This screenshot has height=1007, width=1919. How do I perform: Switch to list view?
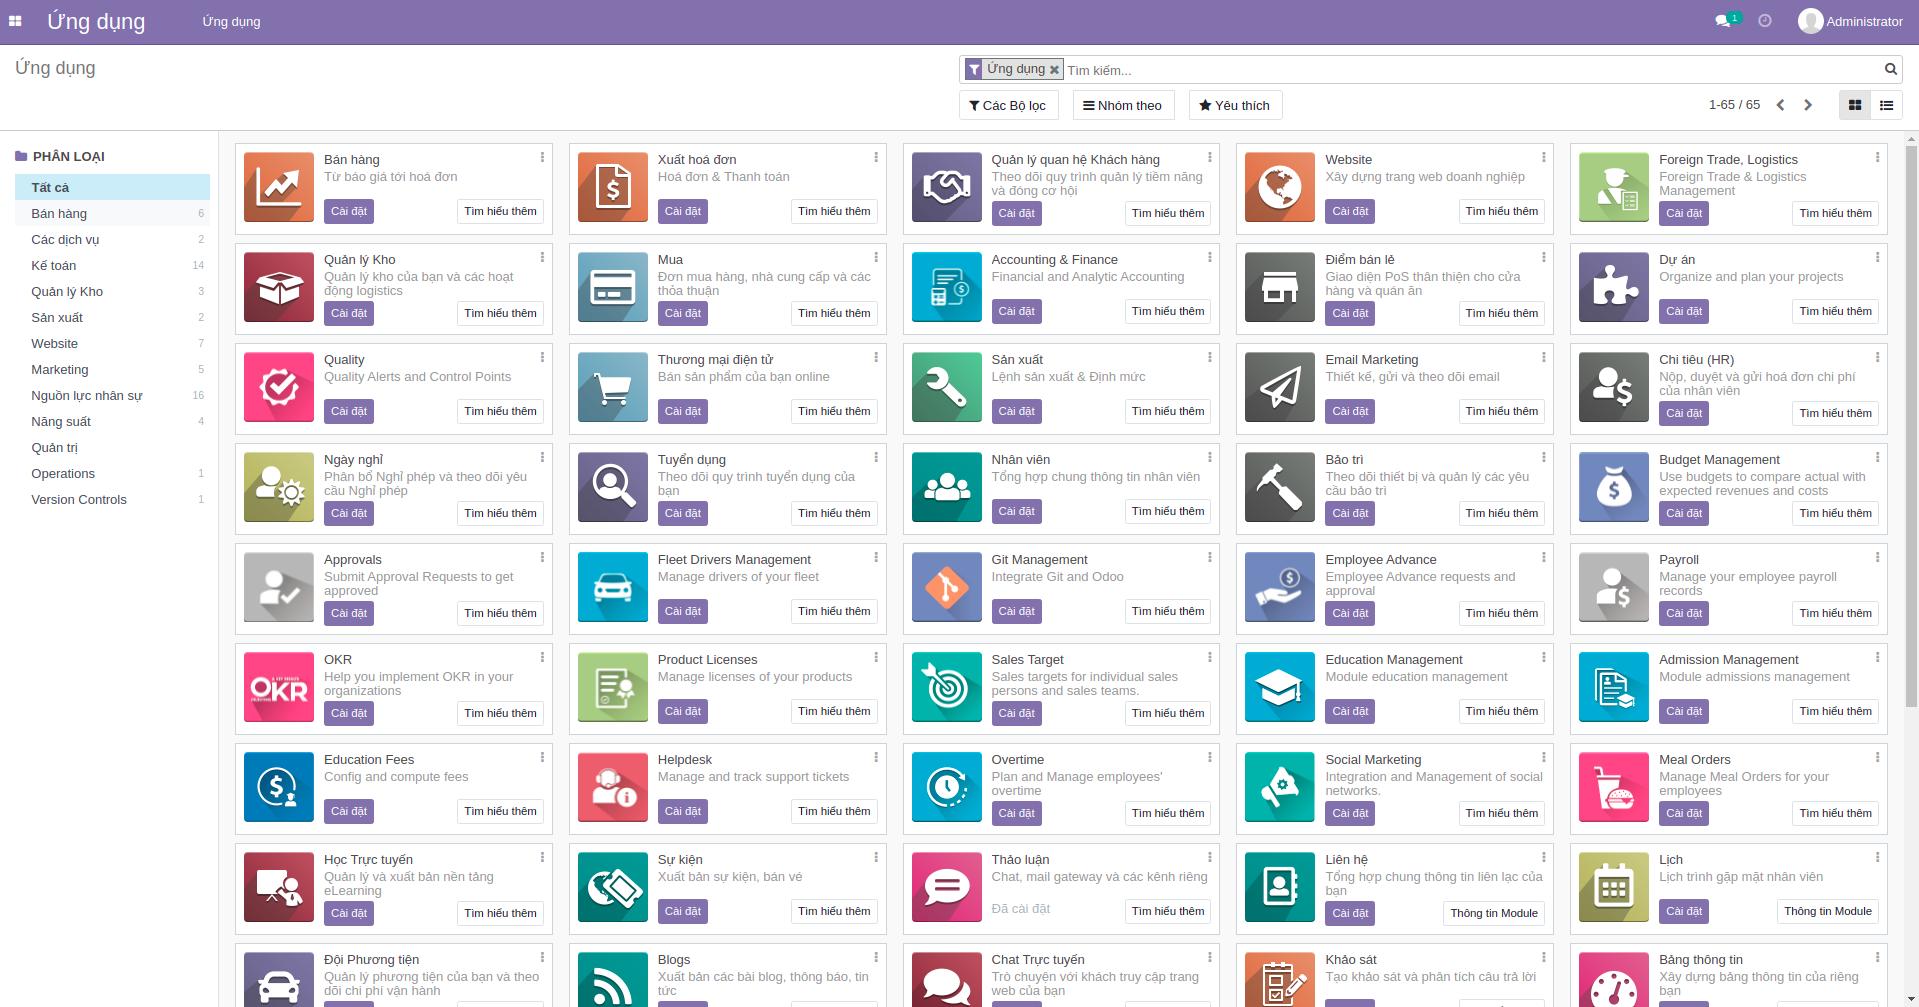(1886, 104)
